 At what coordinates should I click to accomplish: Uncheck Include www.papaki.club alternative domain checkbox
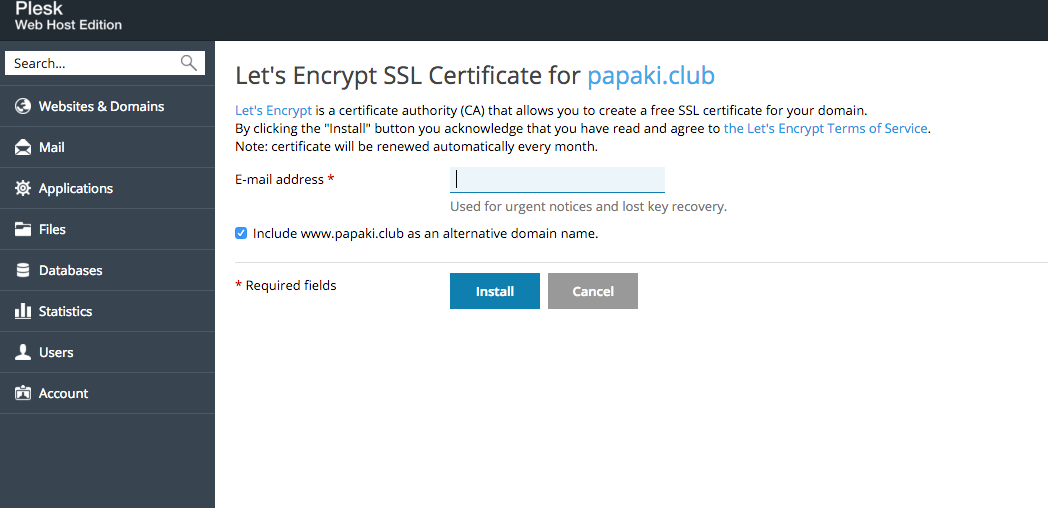241,233
